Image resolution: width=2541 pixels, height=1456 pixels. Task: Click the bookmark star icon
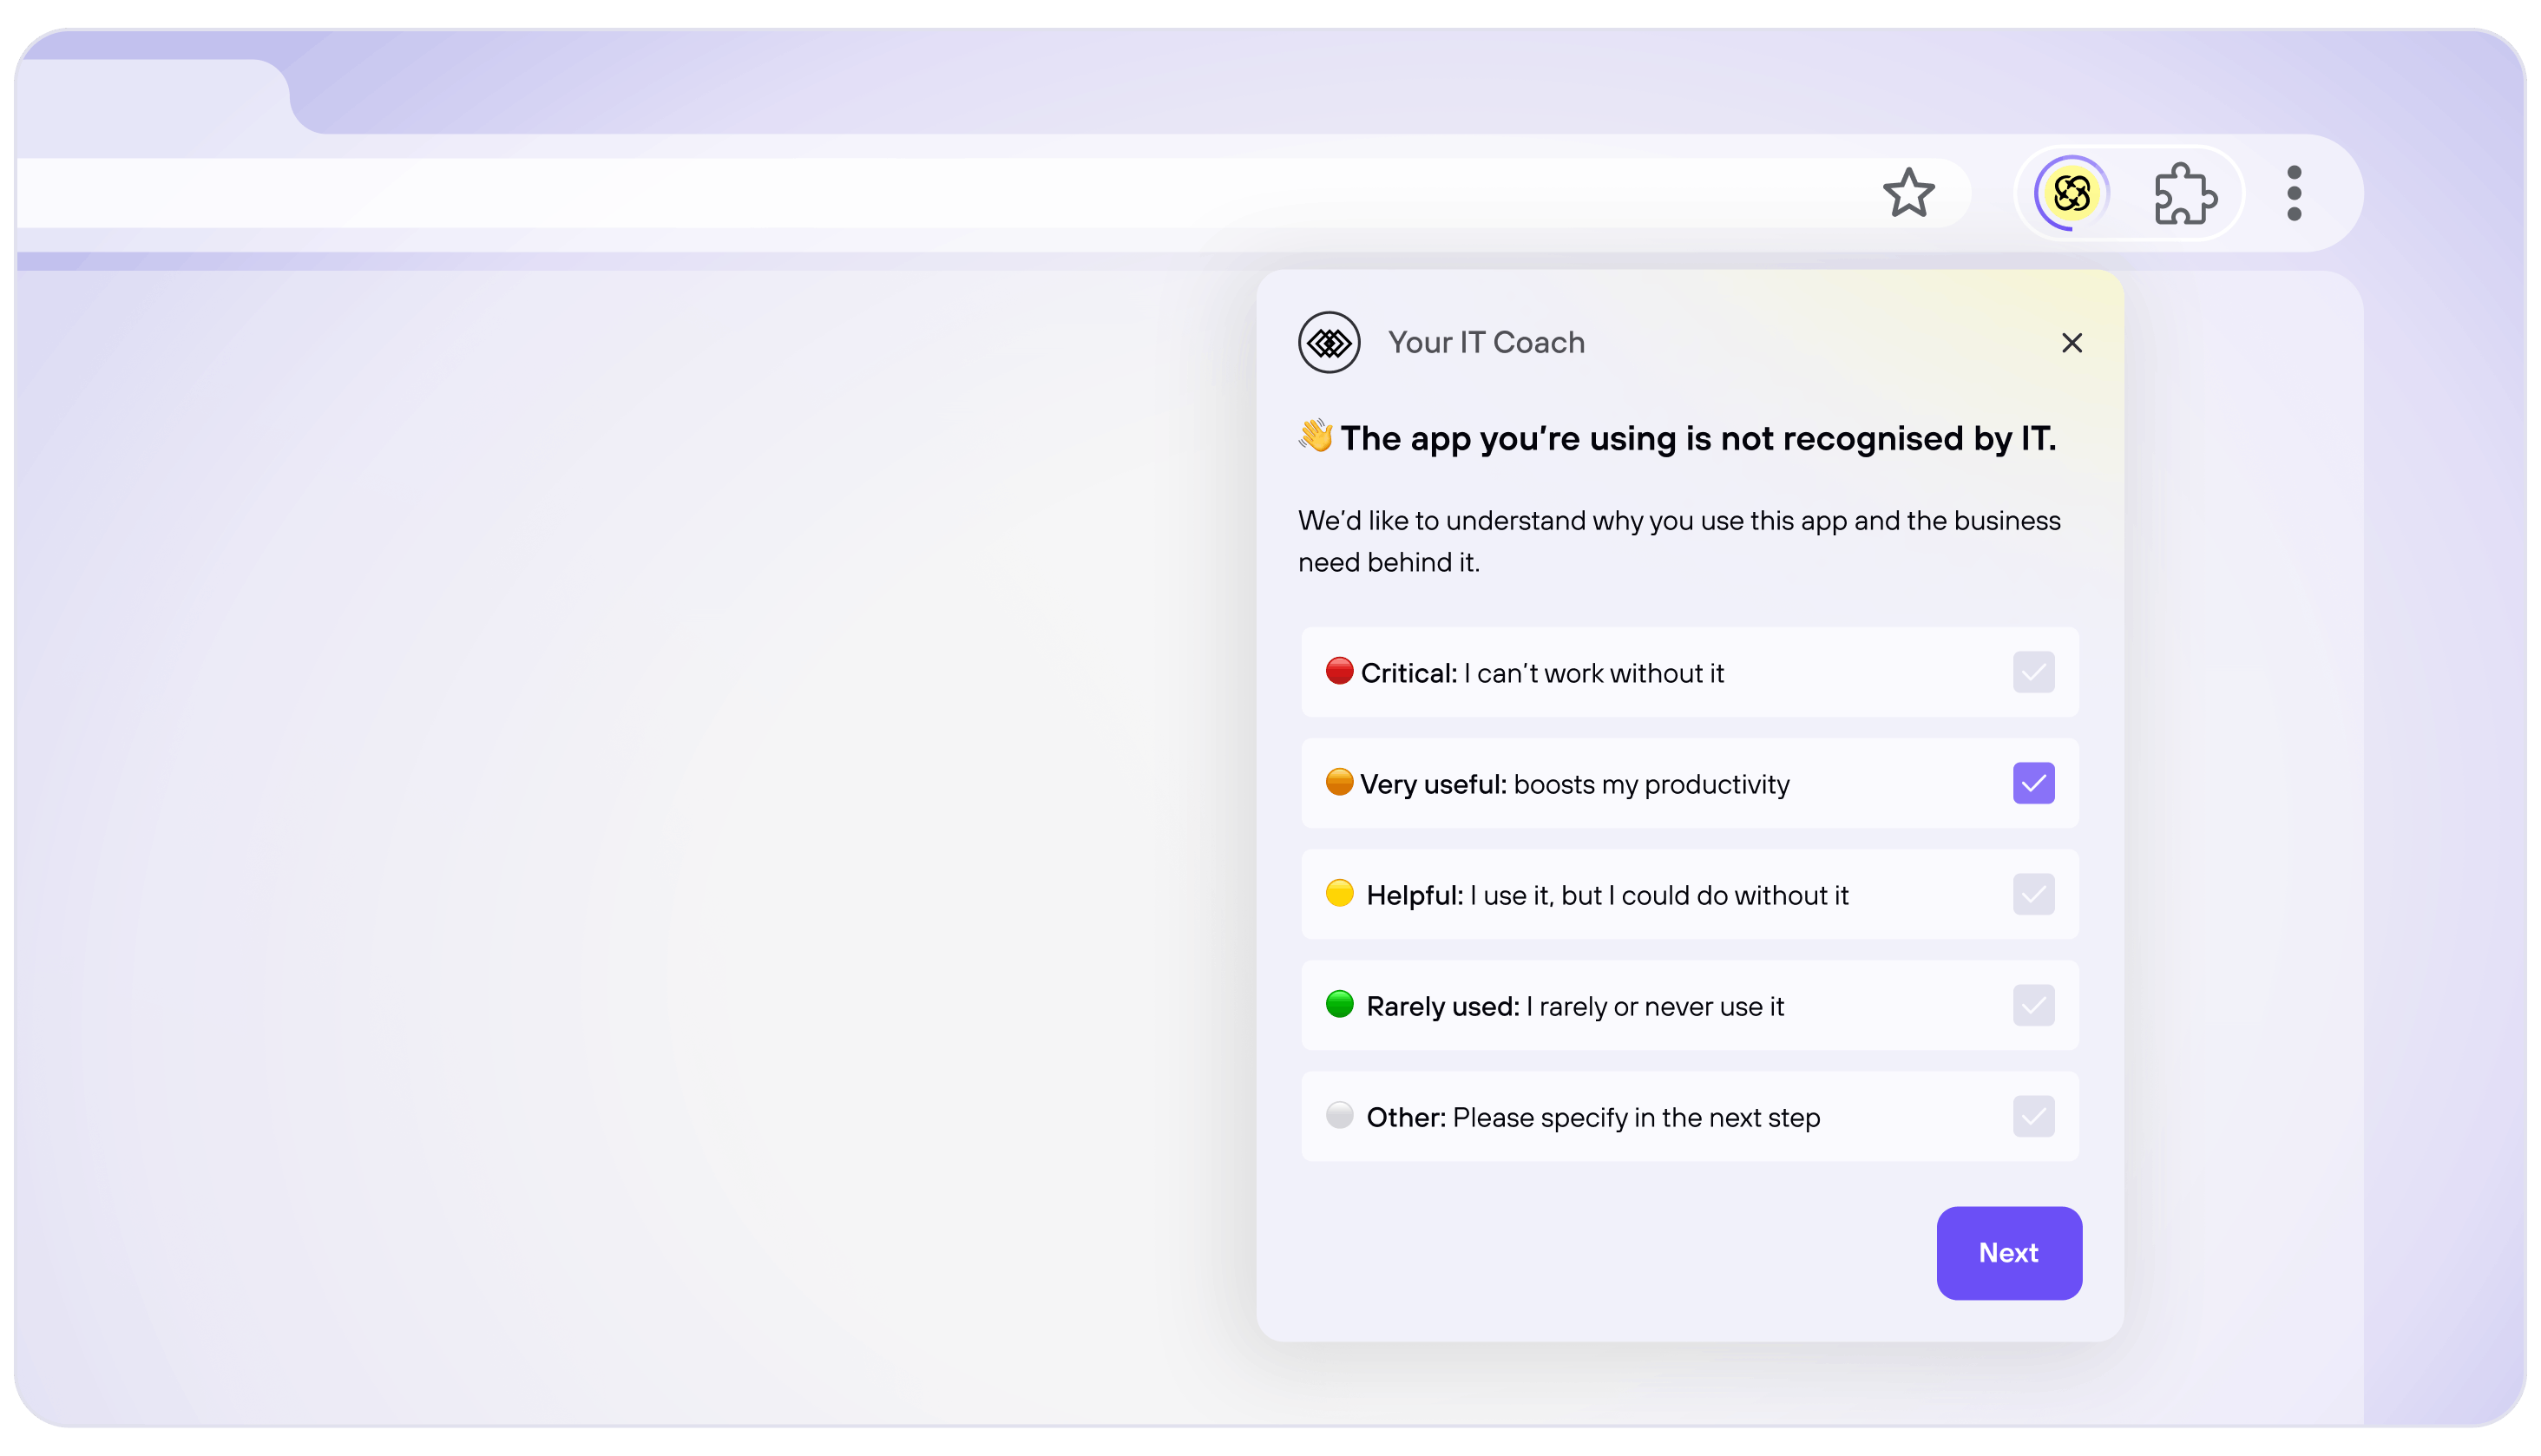click(x=1908, y=192)
